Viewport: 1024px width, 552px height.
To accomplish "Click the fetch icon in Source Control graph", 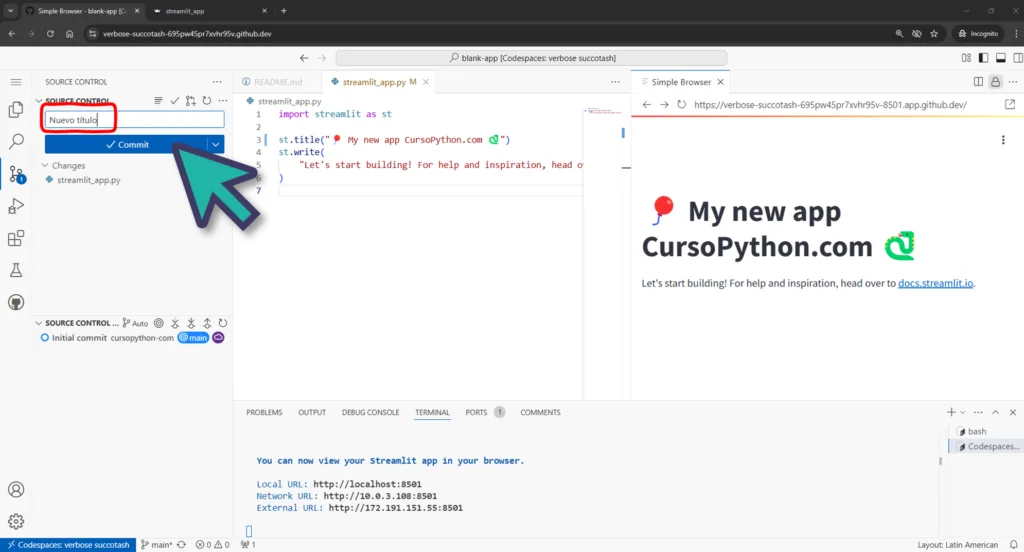I will click(175, 323).
